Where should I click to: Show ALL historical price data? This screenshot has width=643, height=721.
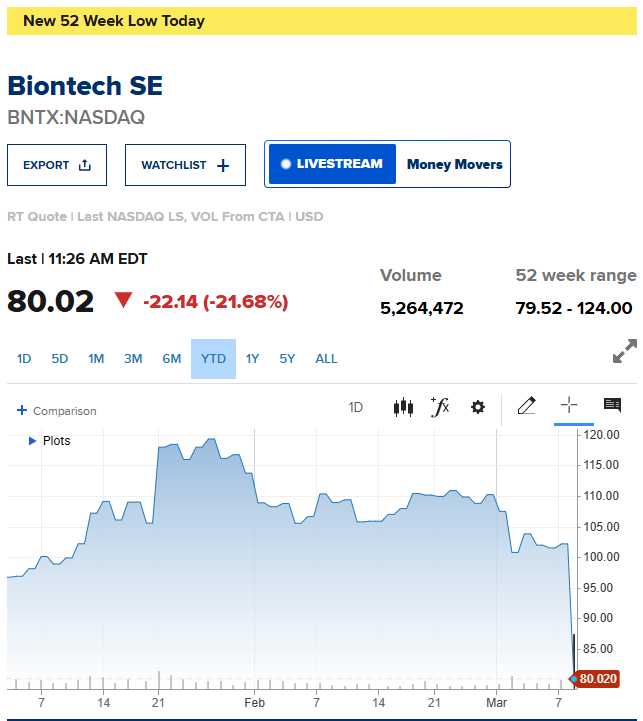[x=326, y=359]
